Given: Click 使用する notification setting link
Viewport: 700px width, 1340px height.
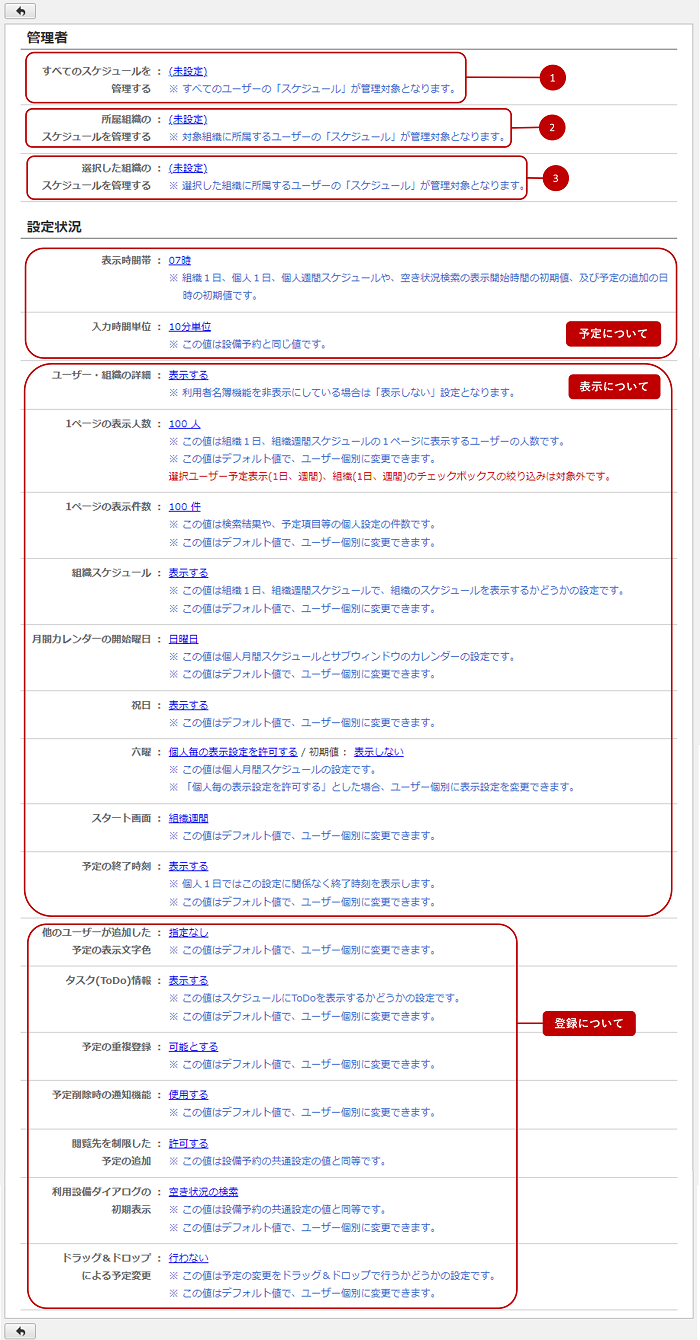Looking at the screenshot, I should click(188, 1094).
